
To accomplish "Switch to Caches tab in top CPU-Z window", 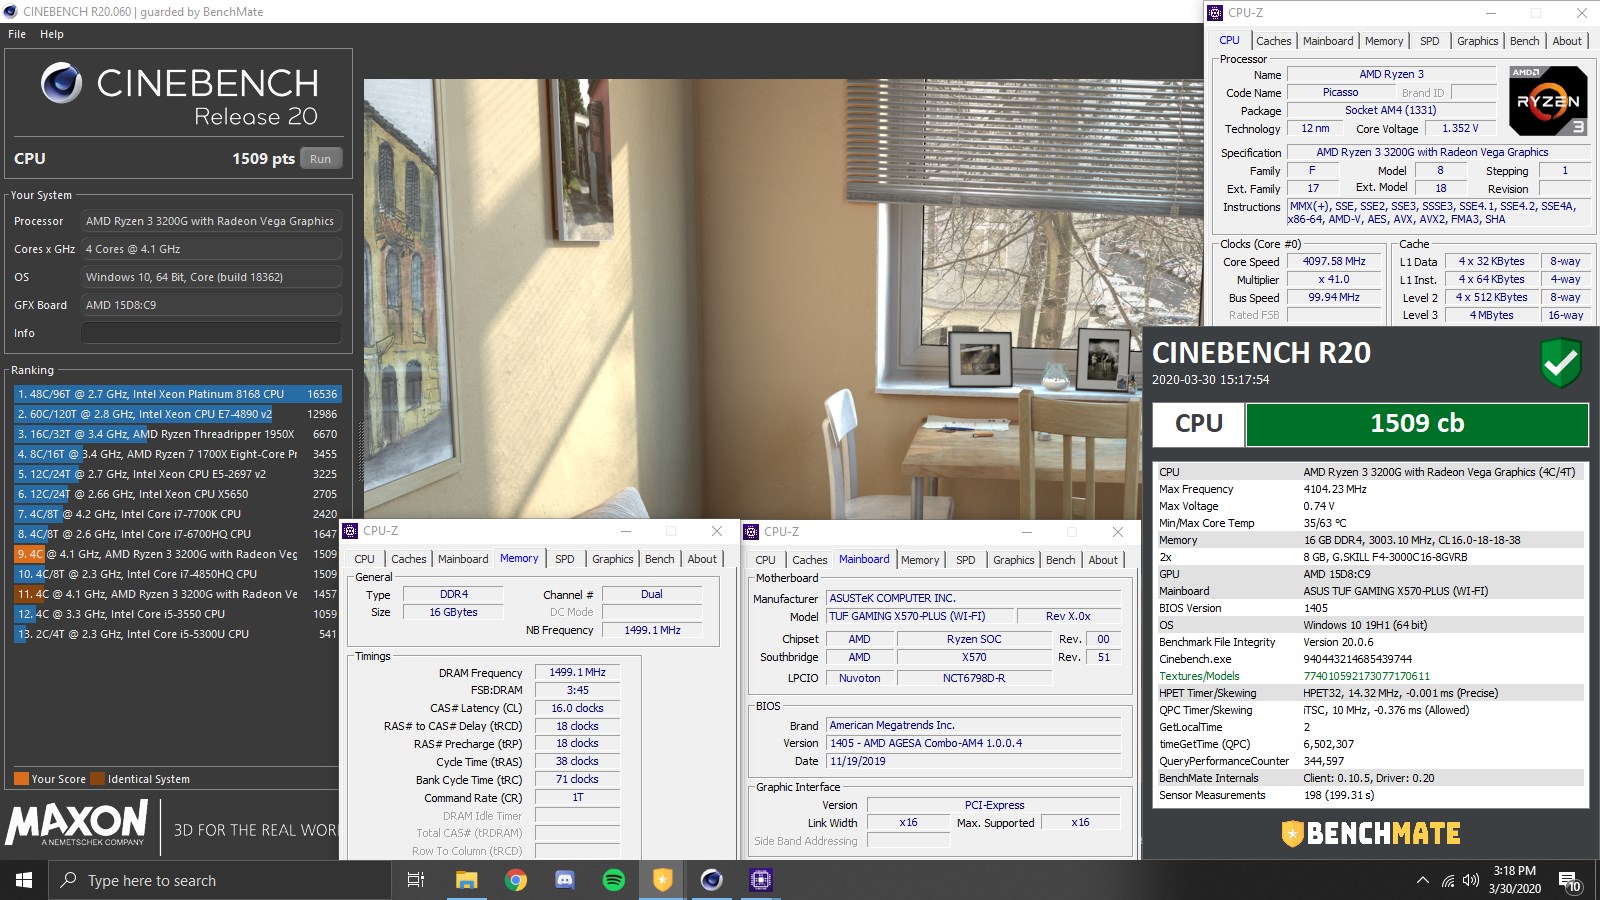I will point(1273,41).
